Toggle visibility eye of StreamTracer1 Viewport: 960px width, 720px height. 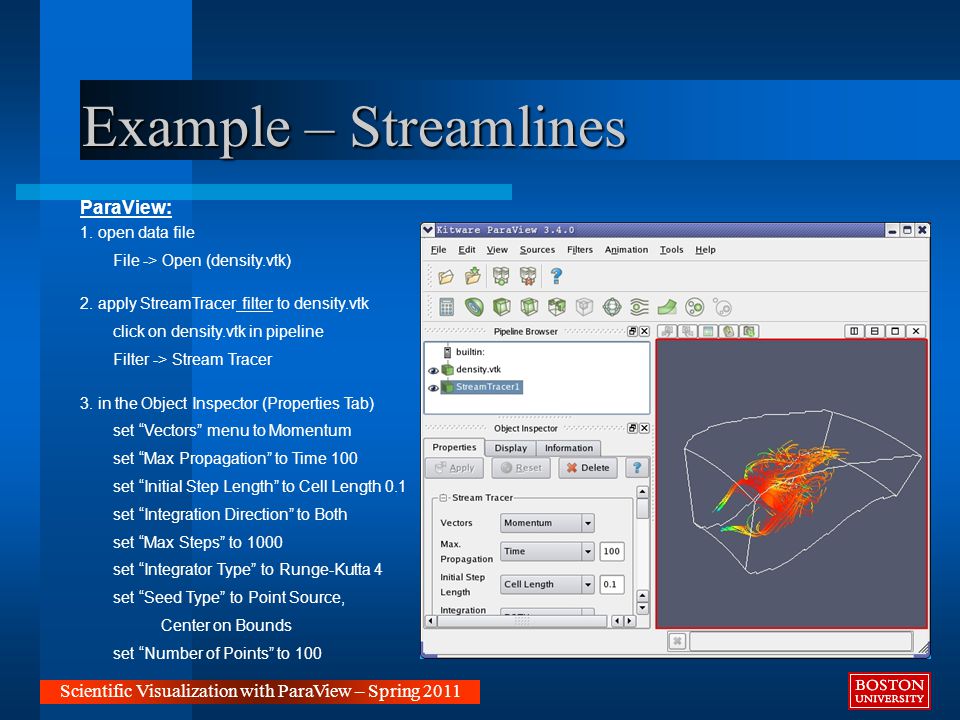(433, 388)
